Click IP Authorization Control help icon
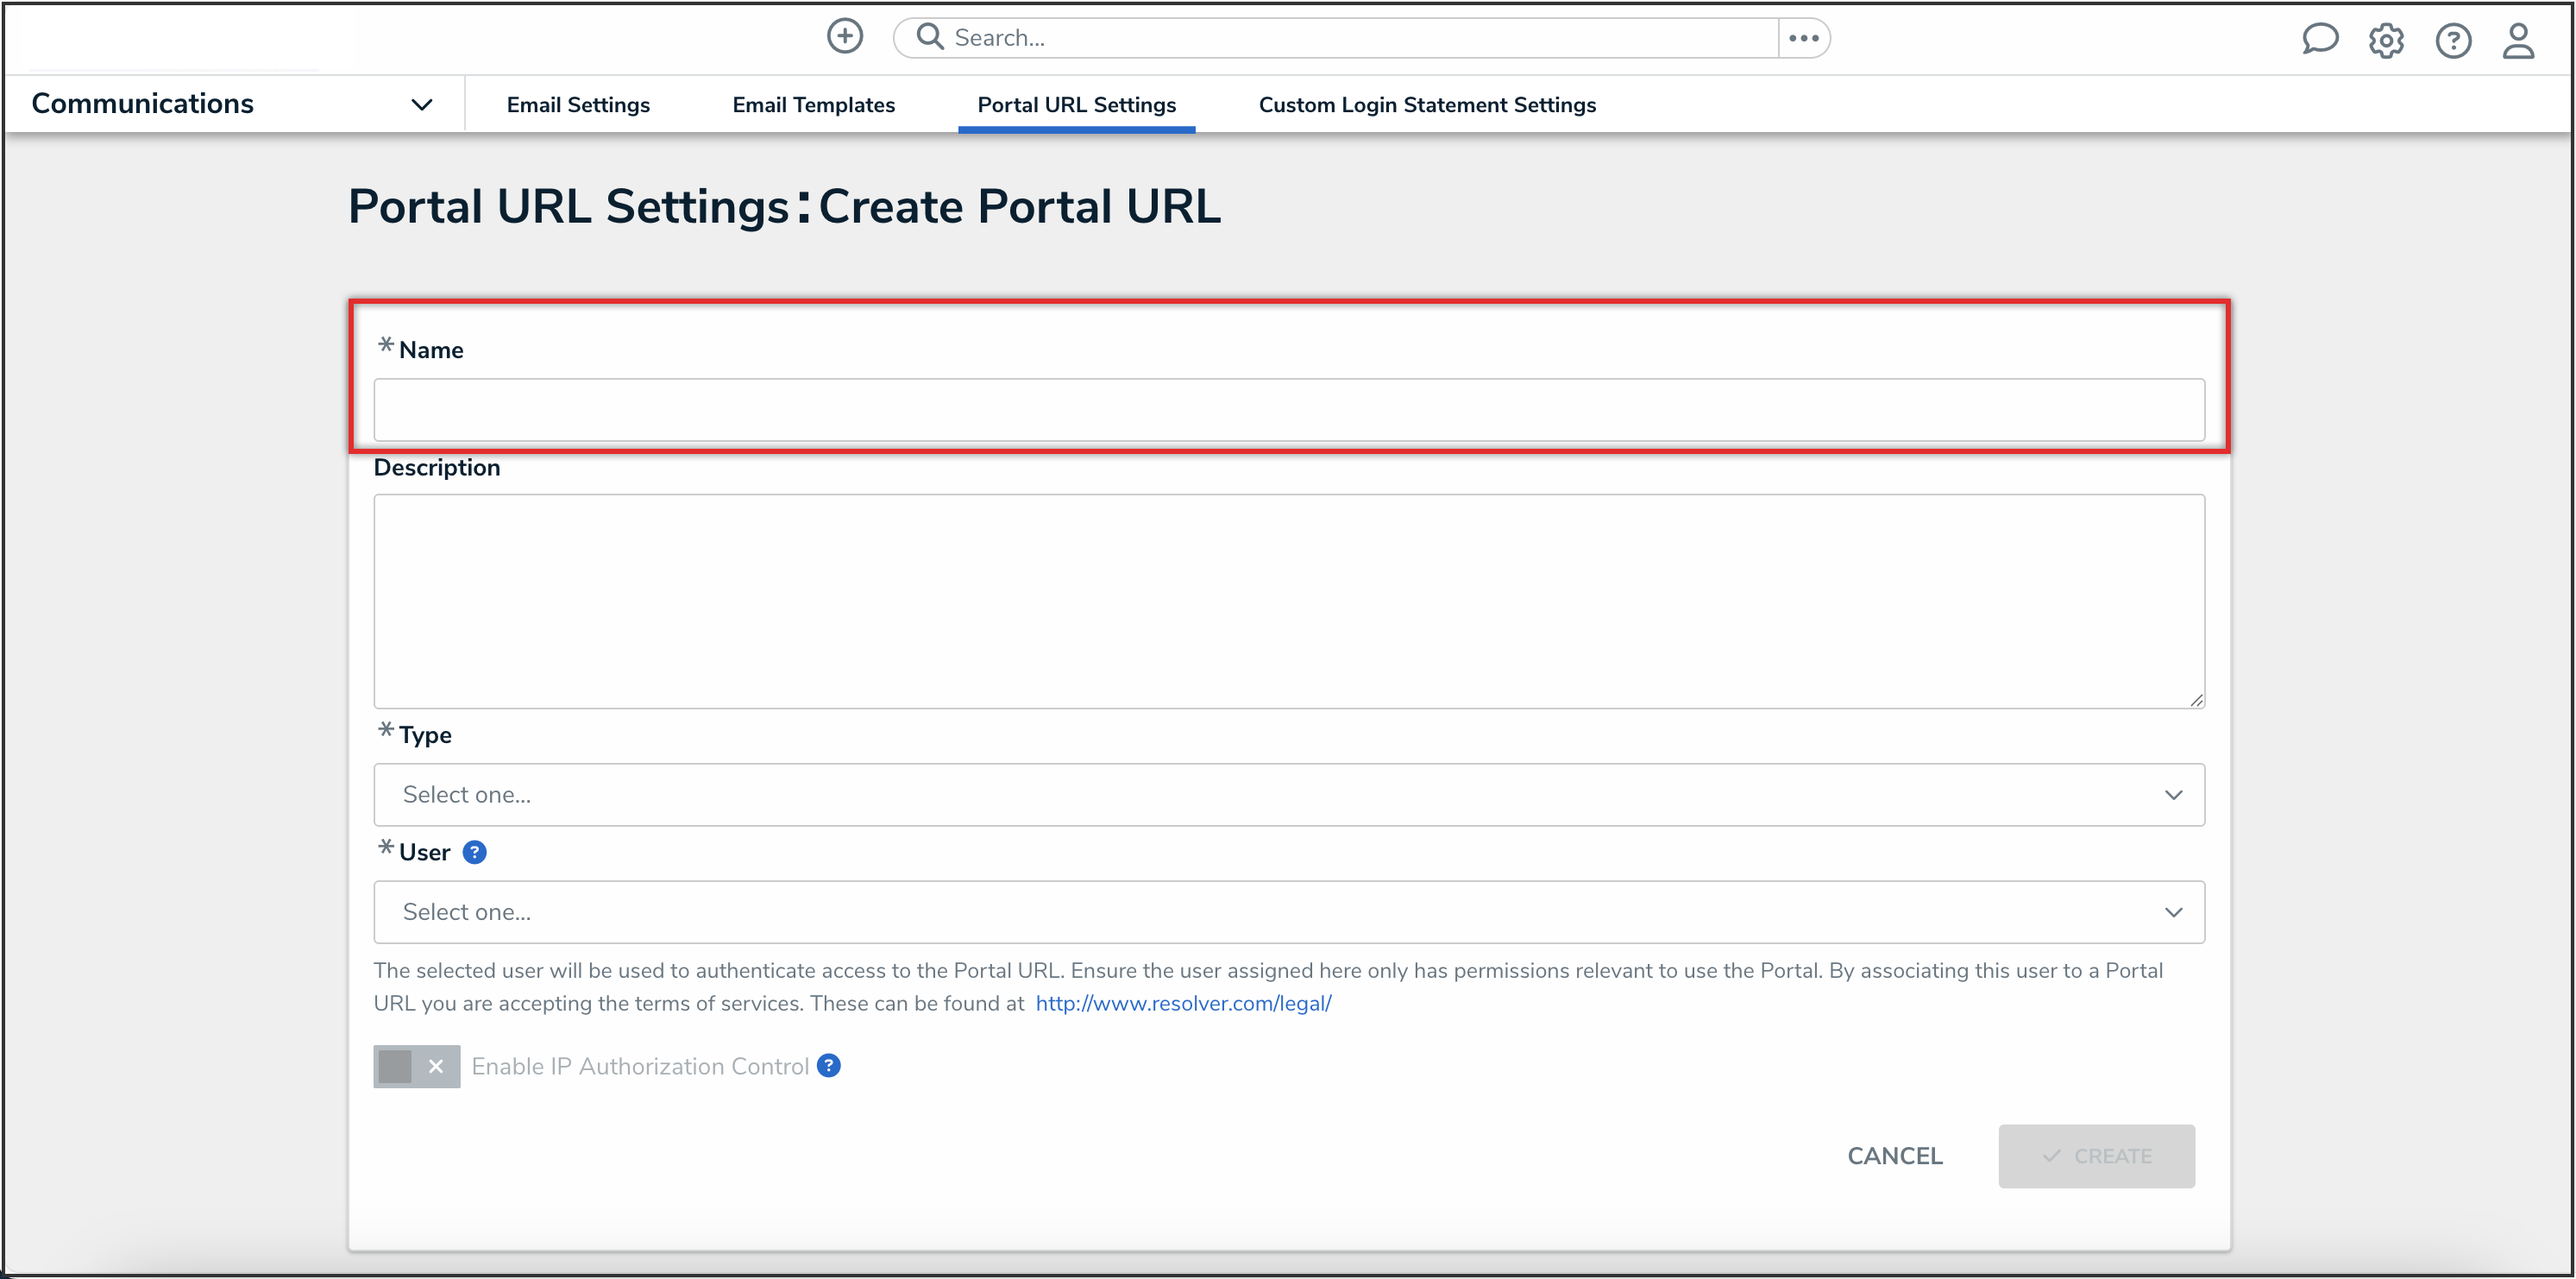2576x1279 pixels. point(828,1066)
